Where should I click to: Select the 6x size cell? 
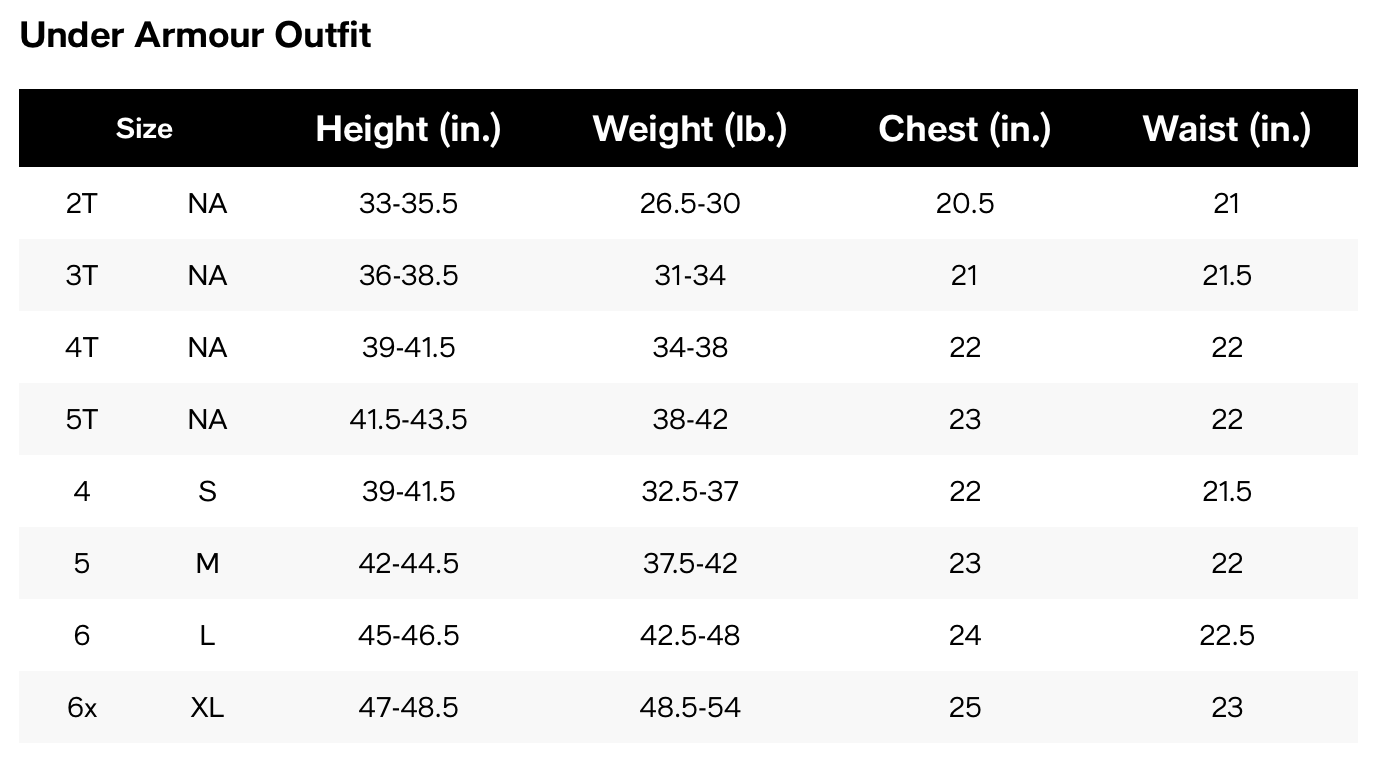(82, 707)
